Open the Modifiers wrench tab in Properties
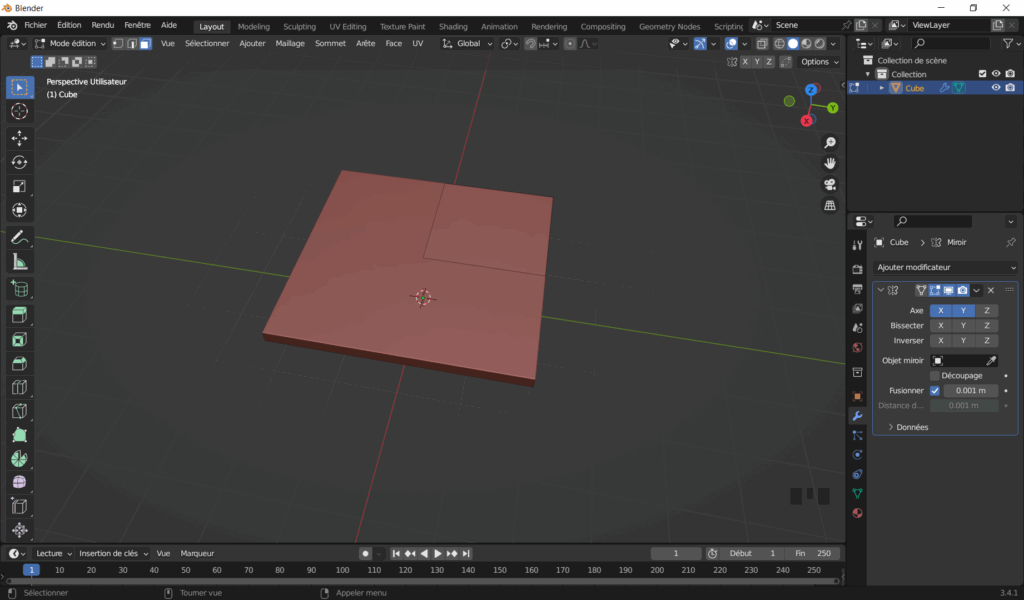1024x600 pixels. 857,416
